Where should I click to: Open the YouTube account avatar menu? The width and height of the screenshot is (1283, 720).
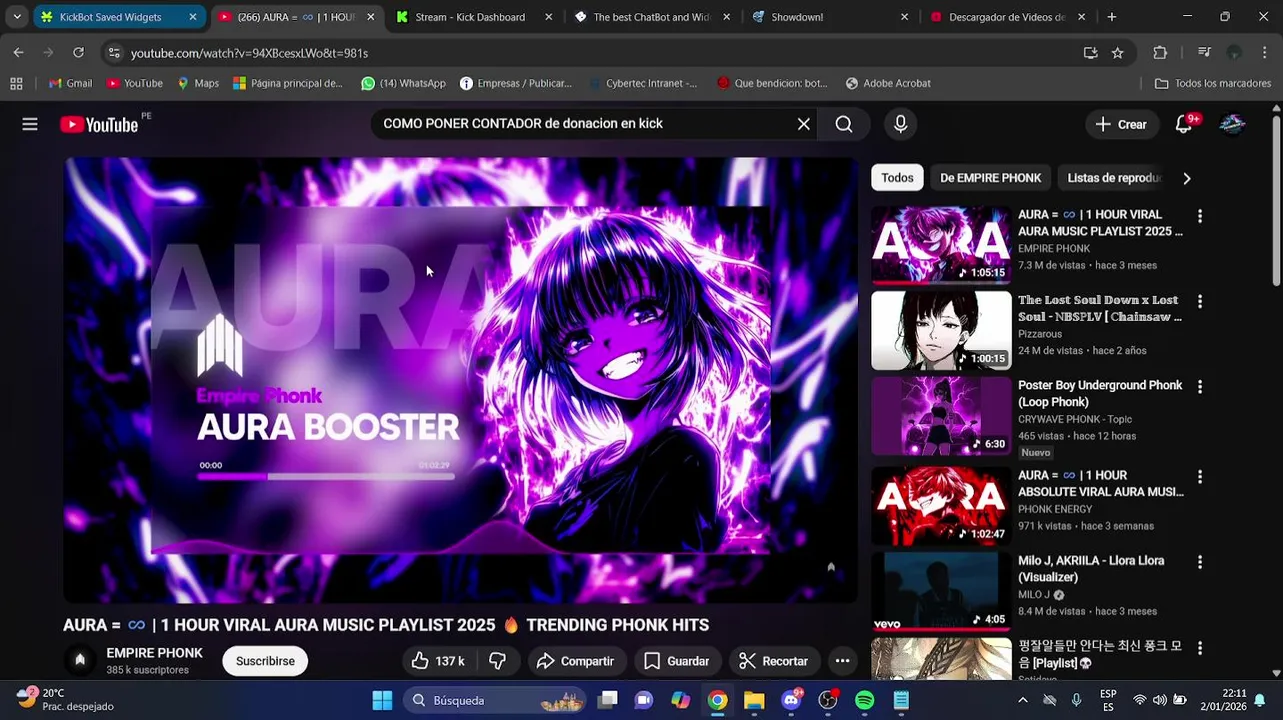[1233, 124]
